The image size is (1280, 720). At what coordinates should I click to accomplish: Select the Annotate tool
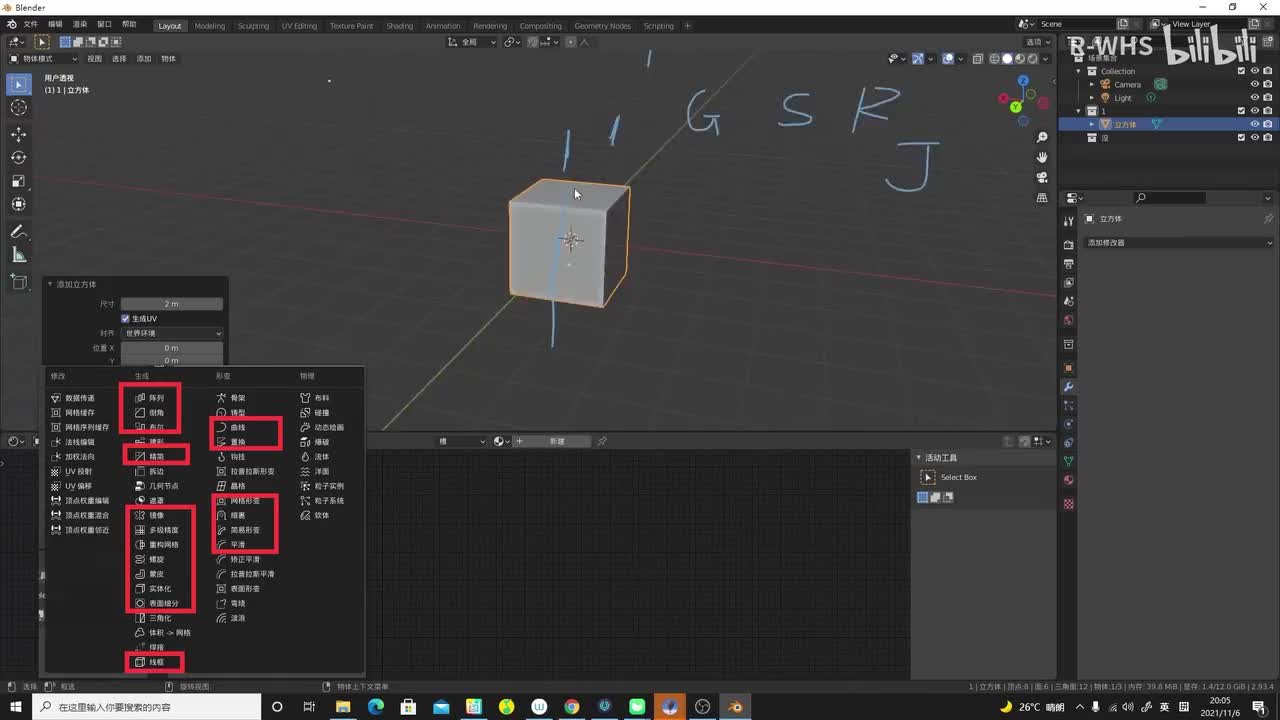19,231
